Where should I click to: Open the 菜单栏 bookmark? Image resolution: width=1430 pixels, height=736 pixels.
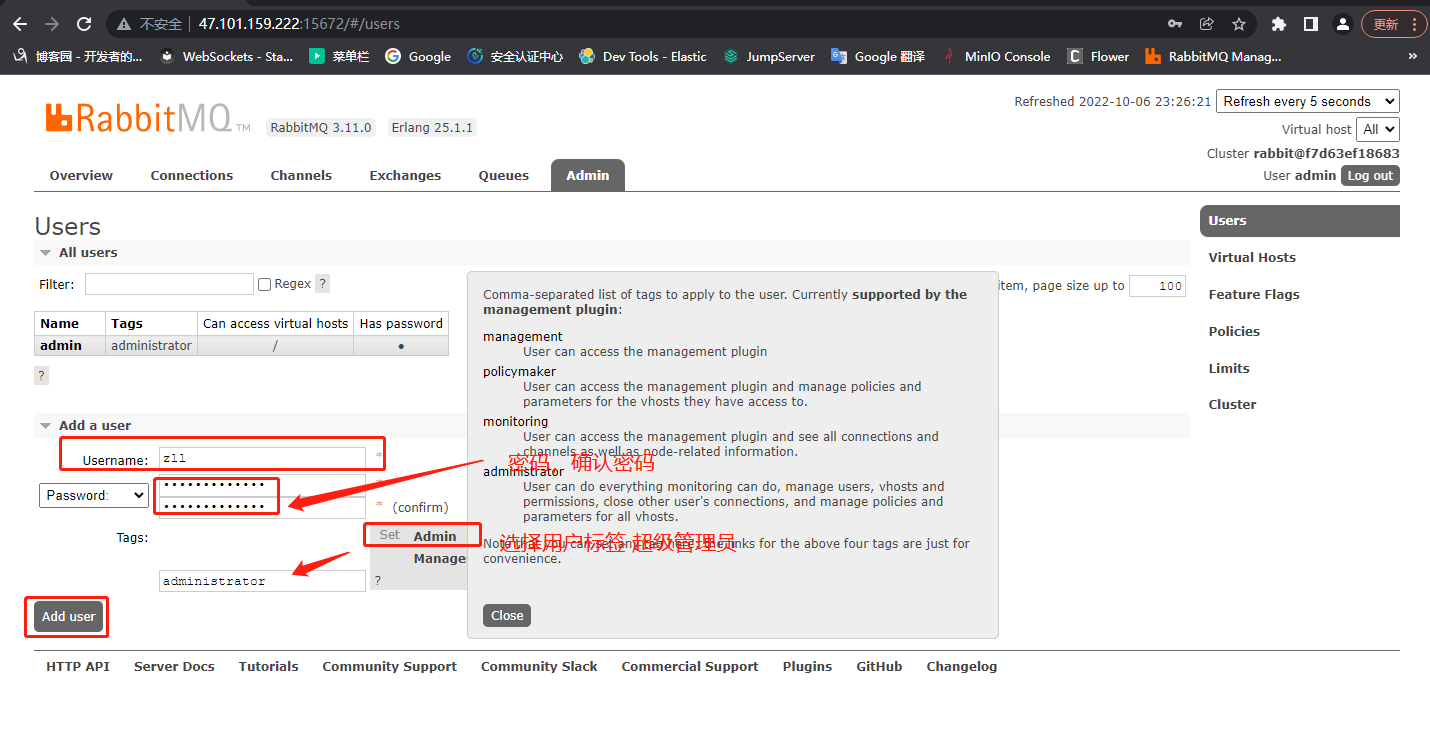pyautogui.click(x=339, y=57)
